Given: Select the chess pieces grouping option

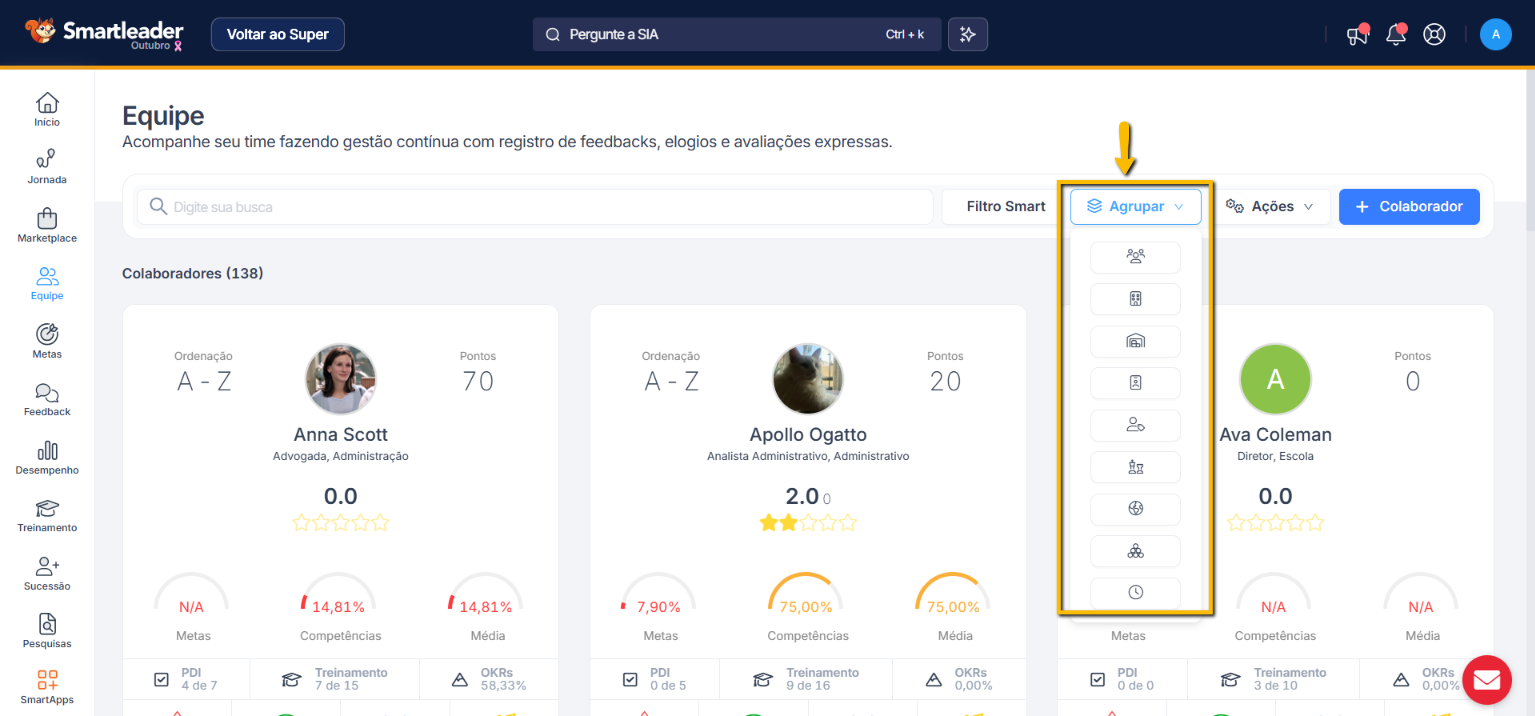Looking at the screenshot, I should click(x=1135, y=467).
